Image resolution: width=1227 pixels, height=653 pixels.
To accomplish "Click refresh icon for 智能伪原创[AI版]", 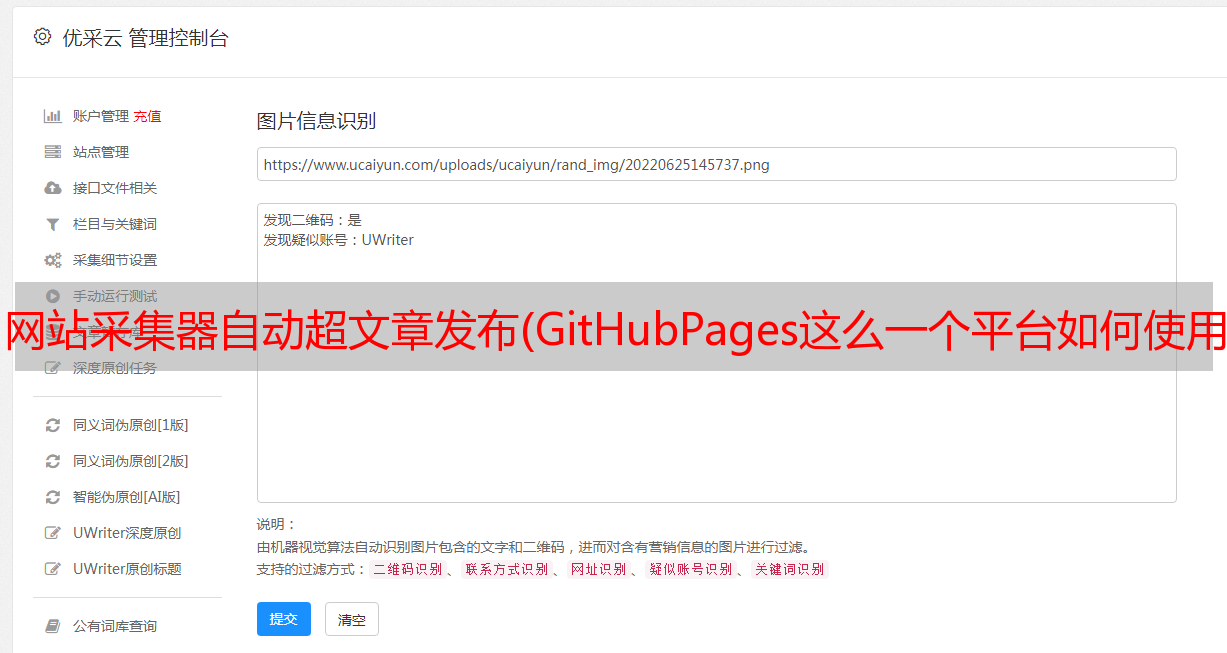I will 53,497.
